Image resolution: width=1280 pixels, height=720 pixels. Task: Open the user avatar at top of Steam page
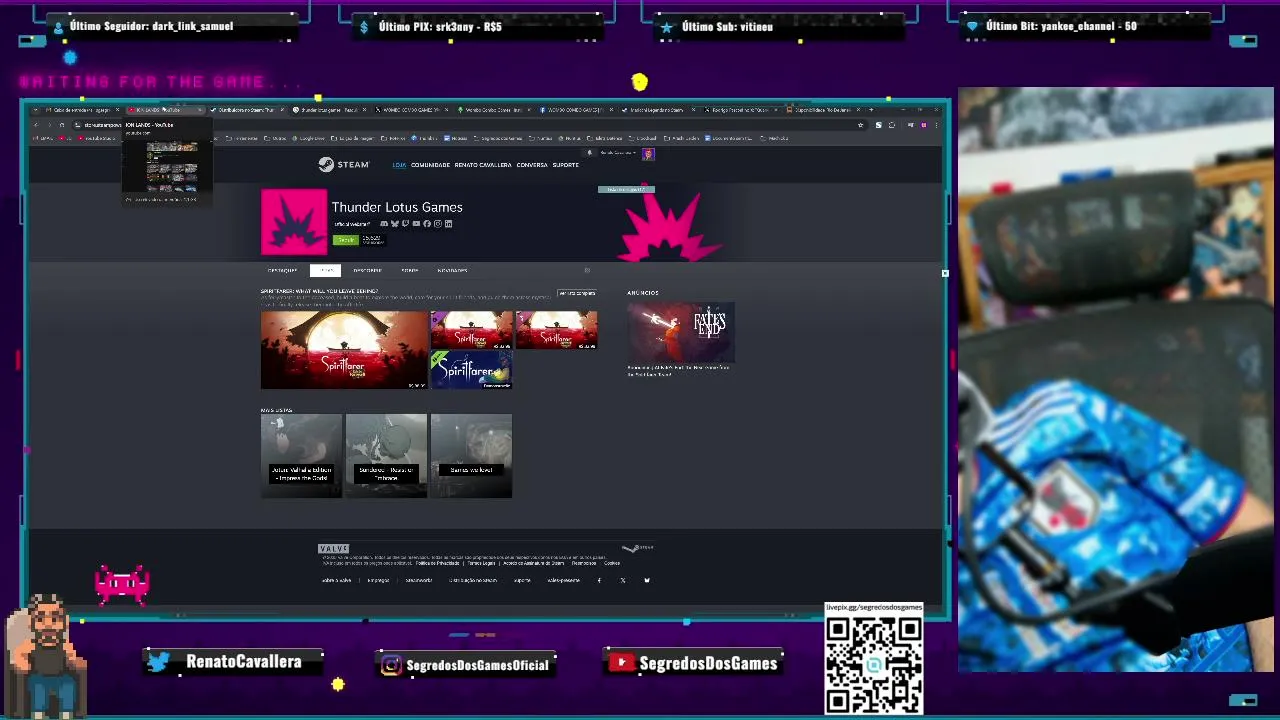(648, 154)
